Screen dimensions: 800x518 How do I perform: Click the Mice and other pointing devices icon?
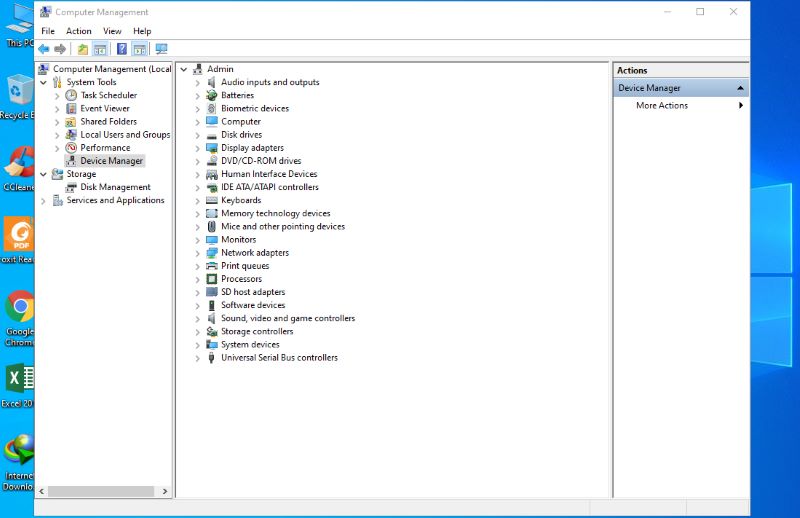coord(212,227)
